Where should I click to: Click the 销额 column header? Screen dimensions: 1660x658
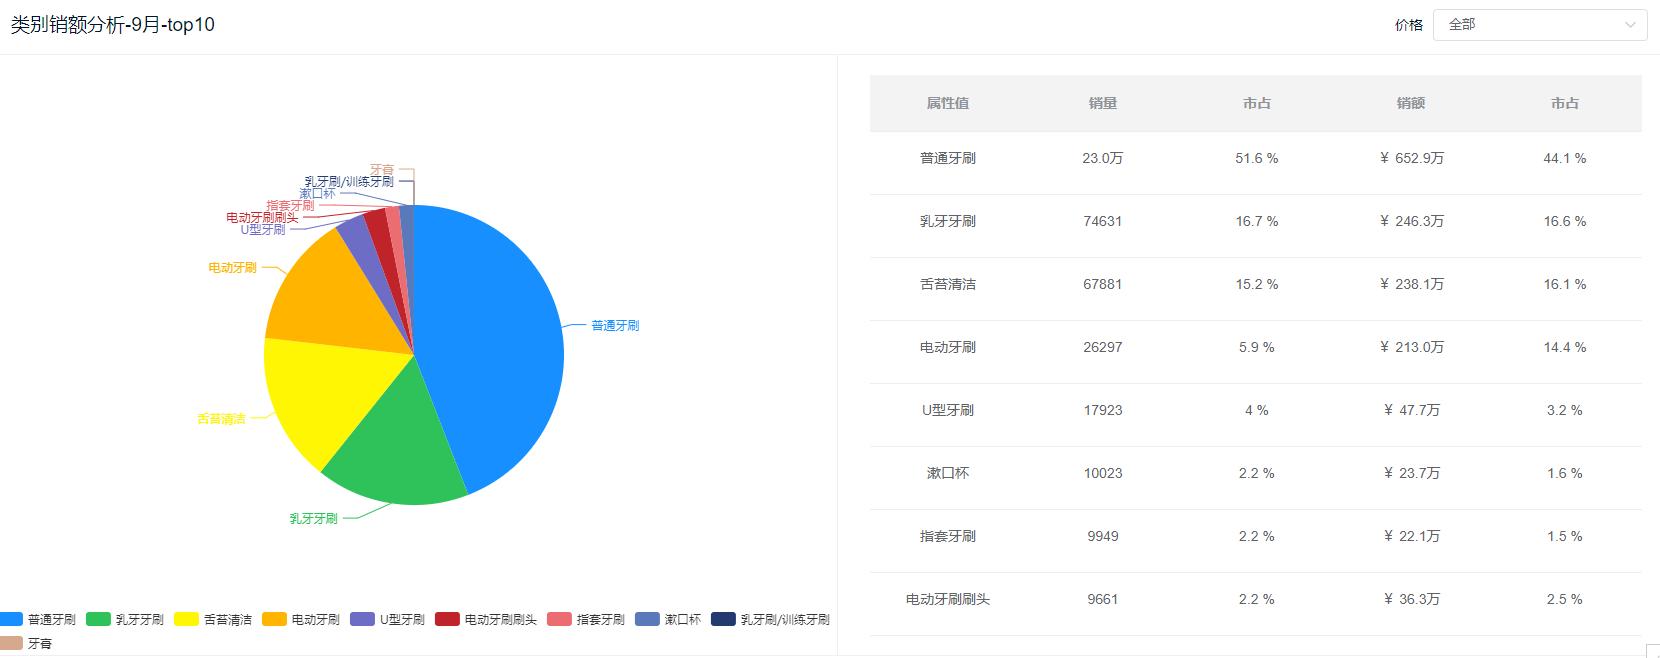tap(1411, 103)
